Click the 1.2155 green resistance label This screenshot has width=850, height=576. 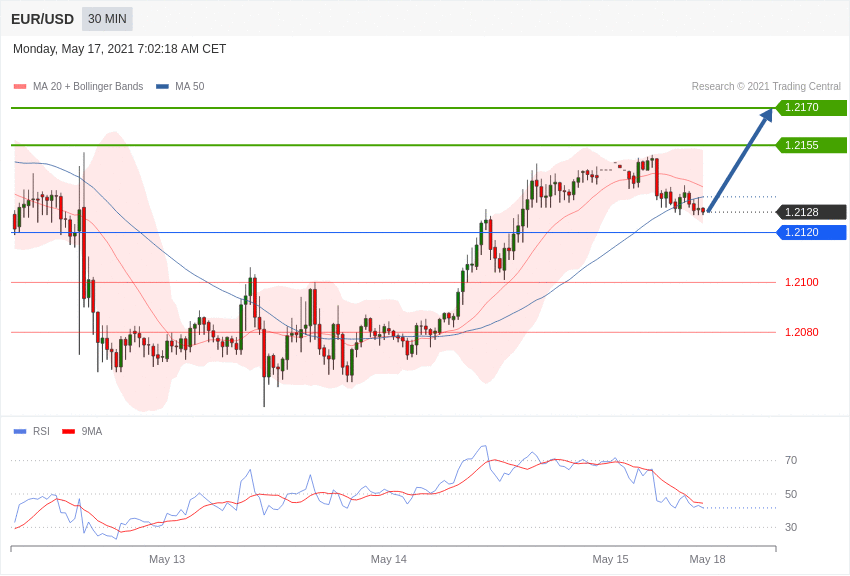[812, 145]
